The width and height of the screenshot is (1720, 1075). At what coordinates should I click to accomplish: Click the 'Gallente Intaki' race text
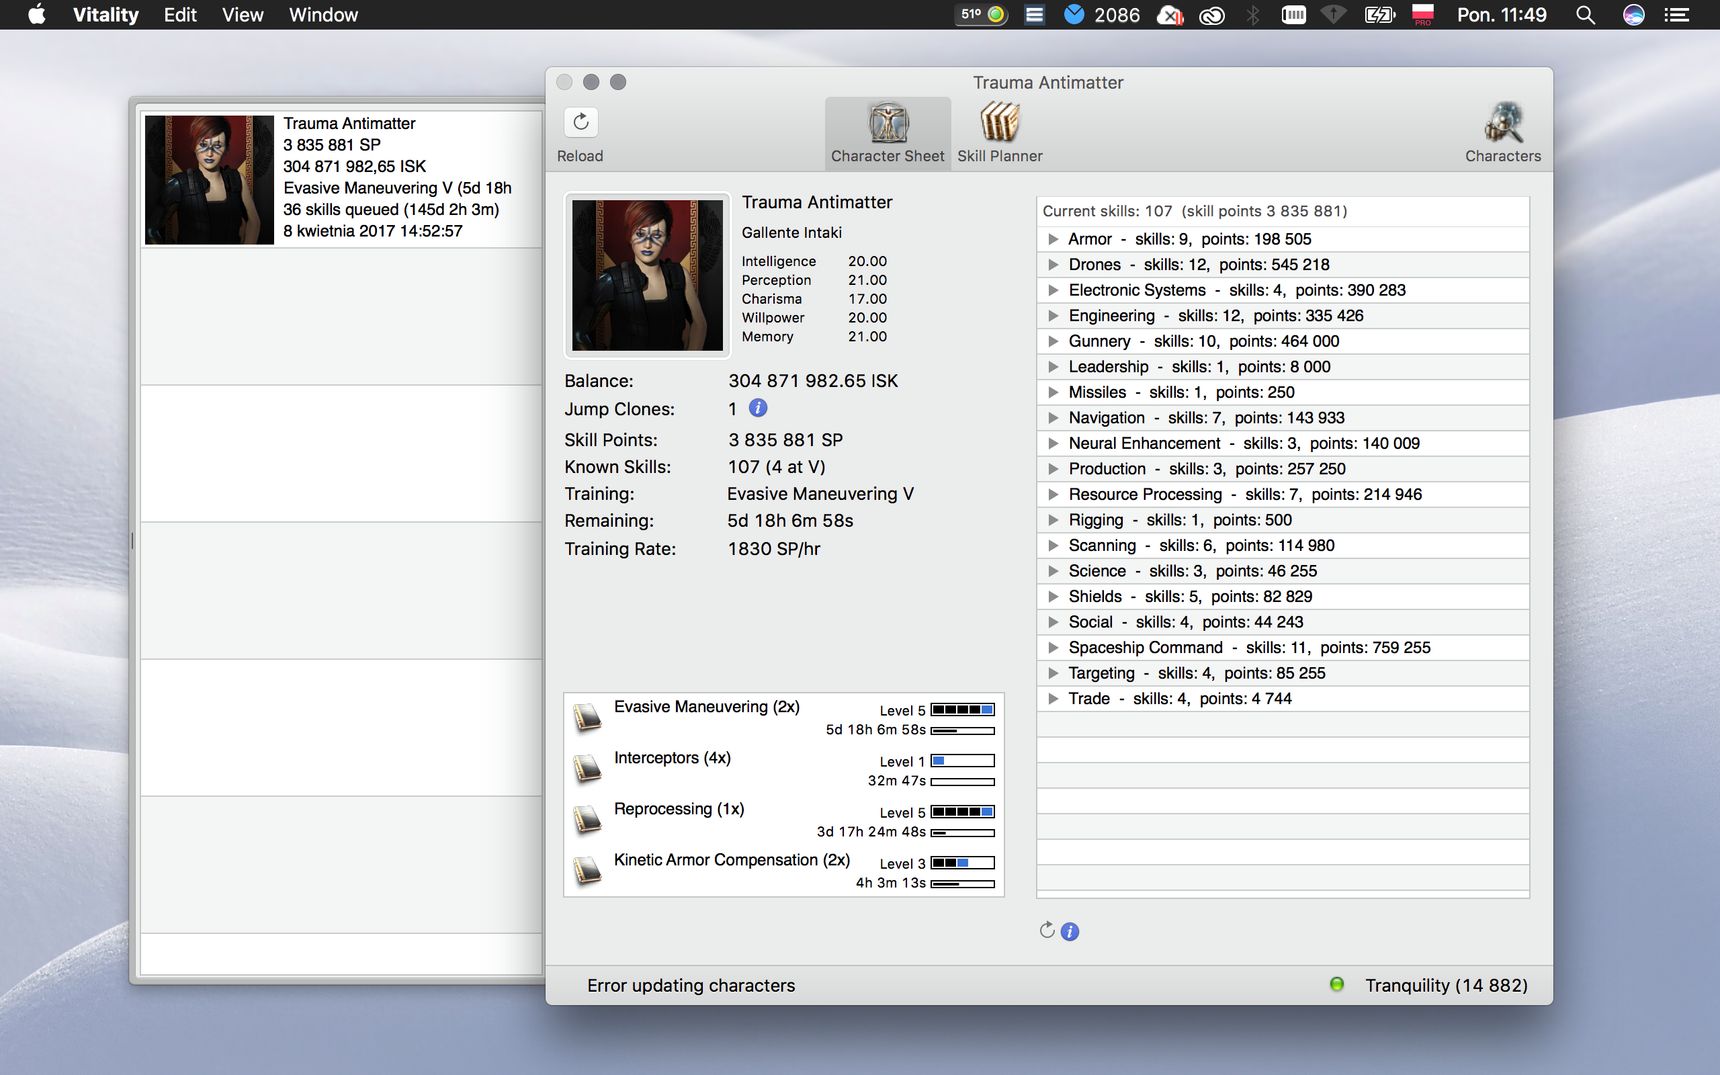(792, 233)
